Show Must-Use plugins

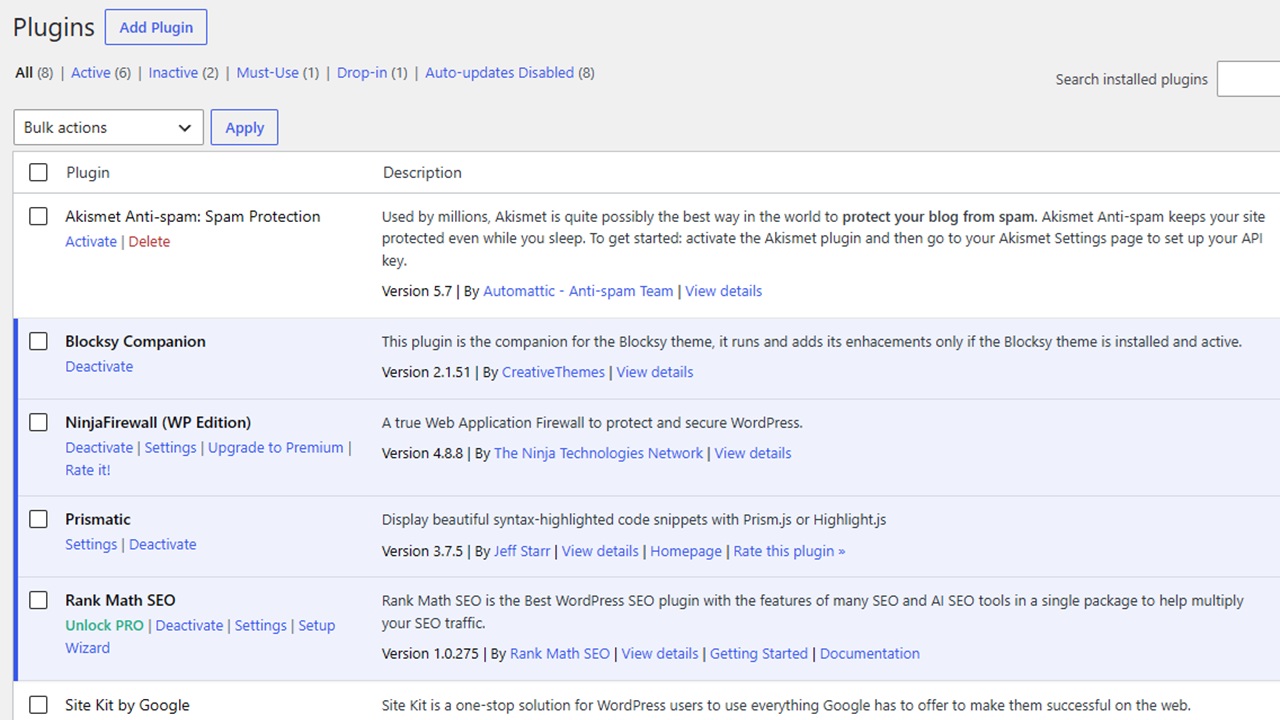tap(268, 72)
